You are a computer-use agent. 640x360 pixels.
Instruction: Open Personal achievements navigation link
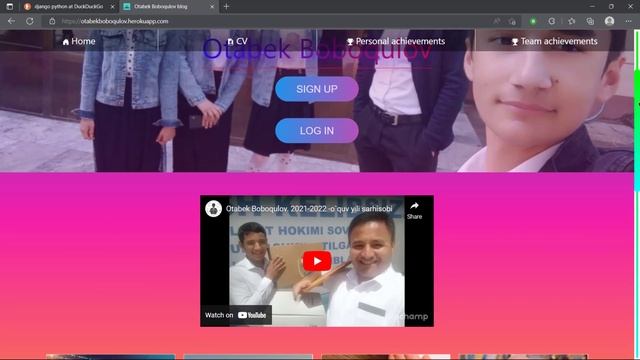pos(396,41)
